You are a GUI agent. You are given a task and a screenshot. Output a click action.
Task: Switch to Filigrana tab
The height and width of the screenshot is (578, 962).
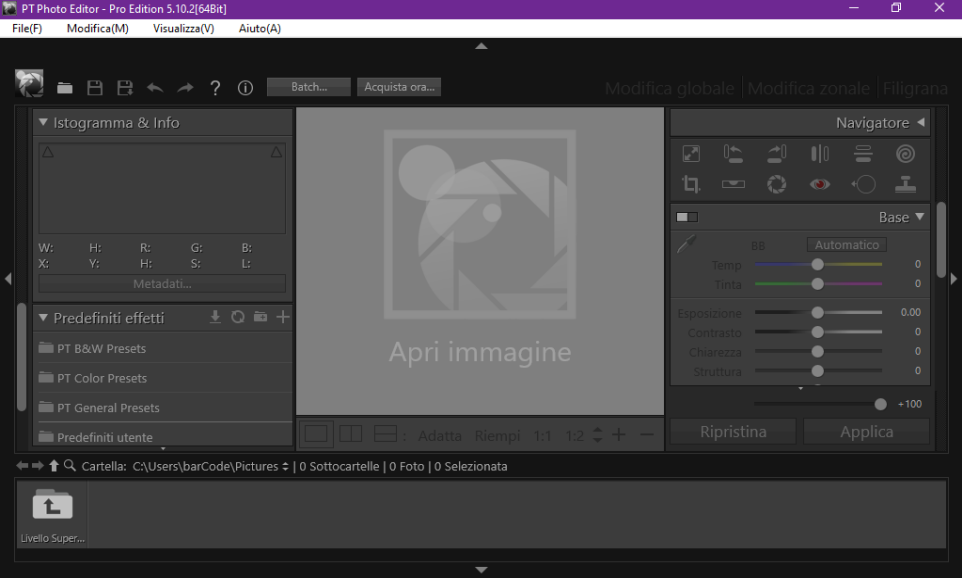click(x=915, y=88)
